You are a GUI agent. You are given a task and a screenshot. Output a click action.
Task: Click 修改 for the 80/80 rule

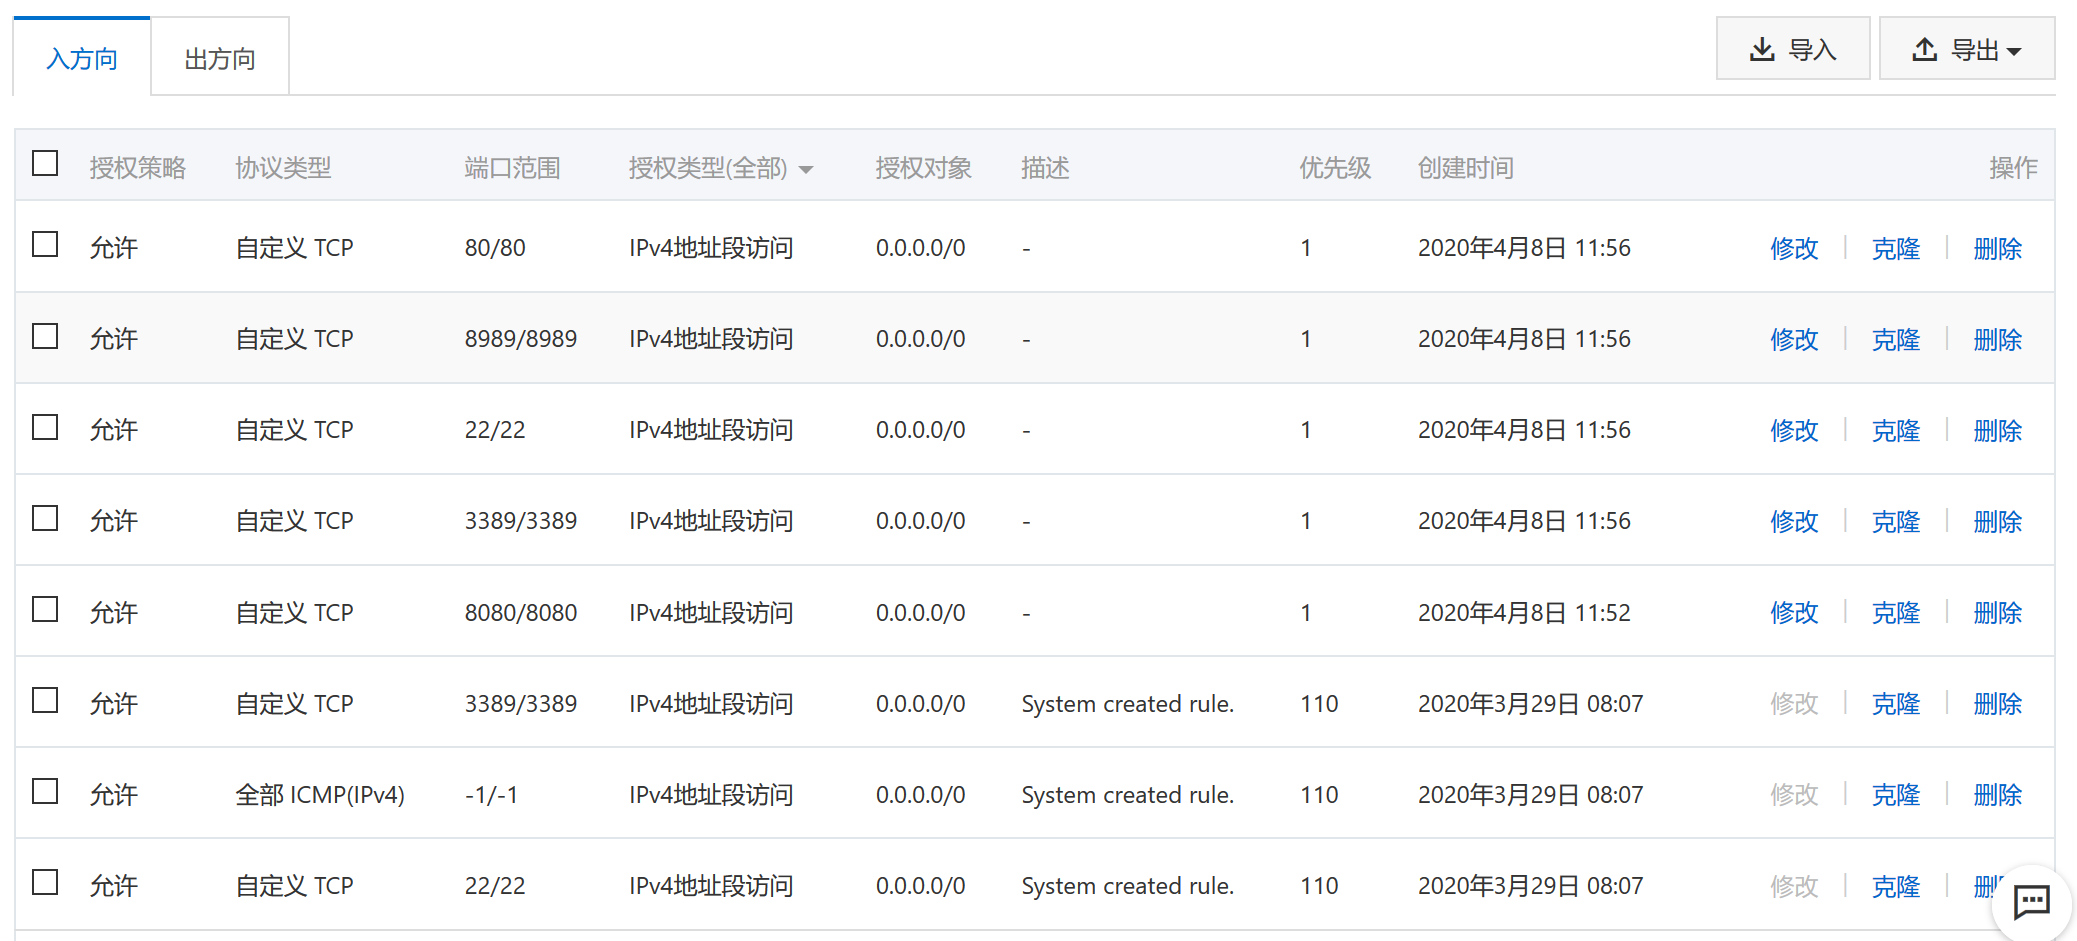click(1794, 248)
